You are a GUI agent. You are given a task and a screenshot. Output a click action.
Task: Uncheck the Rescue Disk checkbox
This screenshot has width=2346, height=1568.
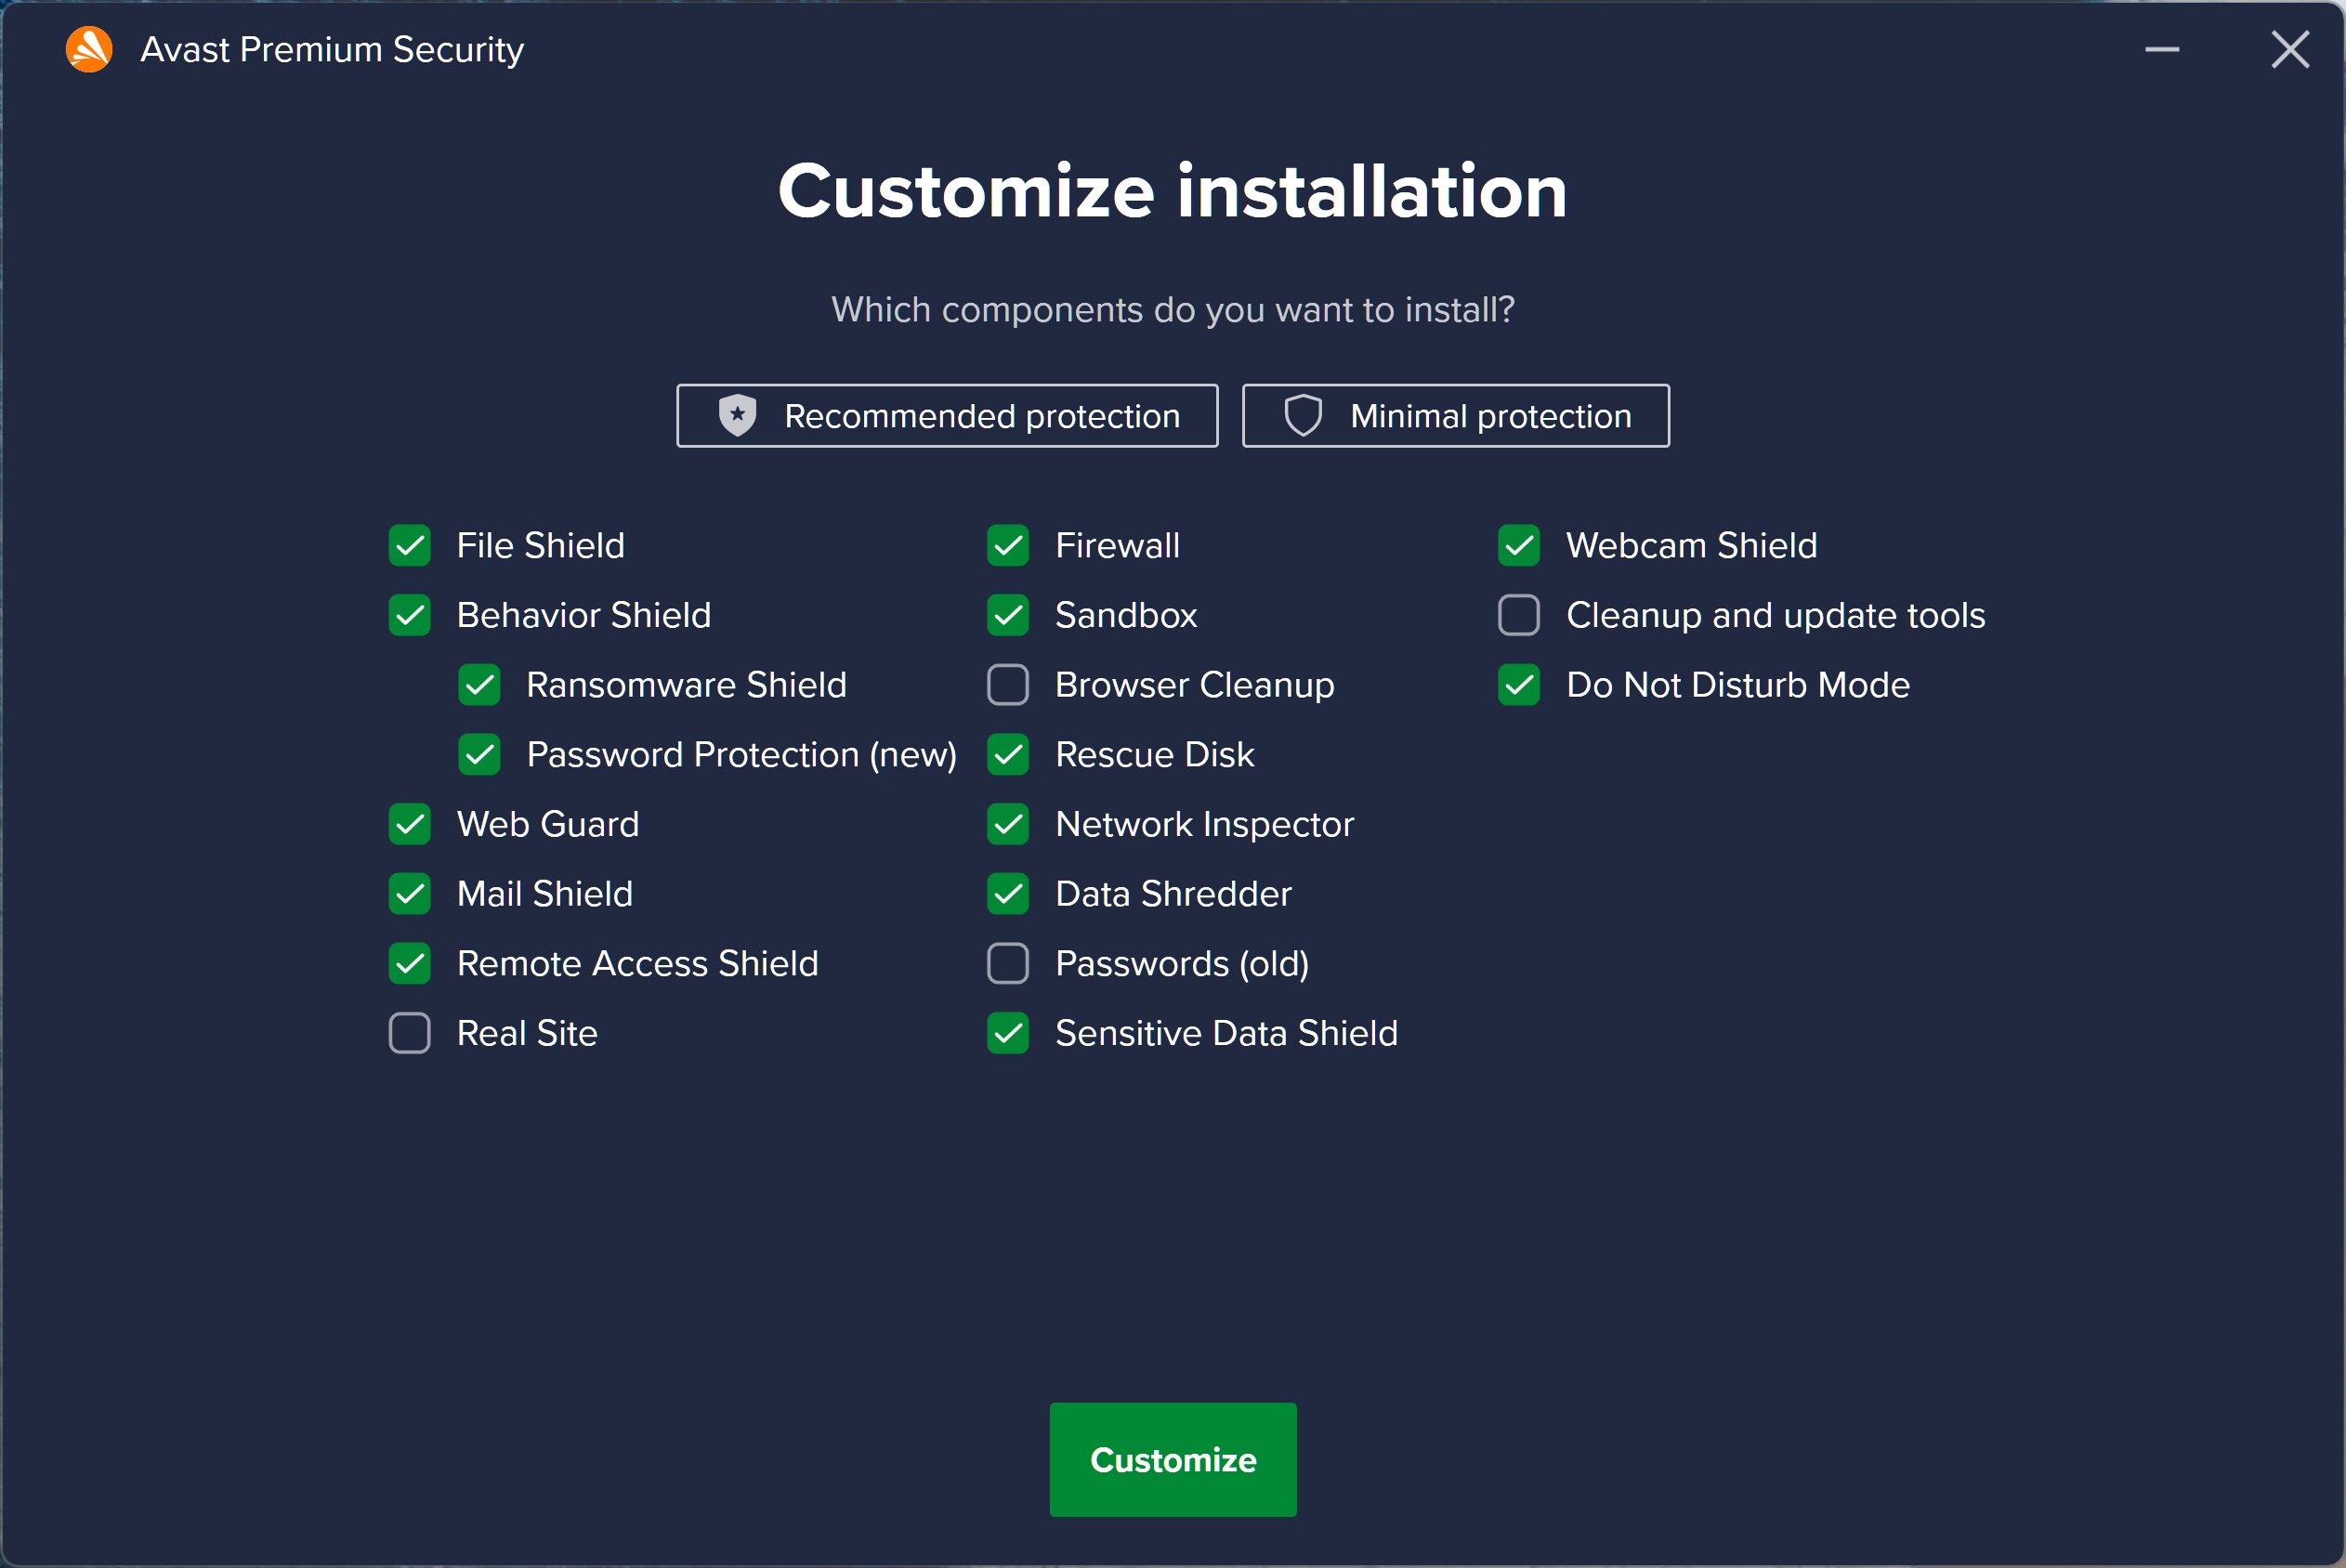[1008, 754]
